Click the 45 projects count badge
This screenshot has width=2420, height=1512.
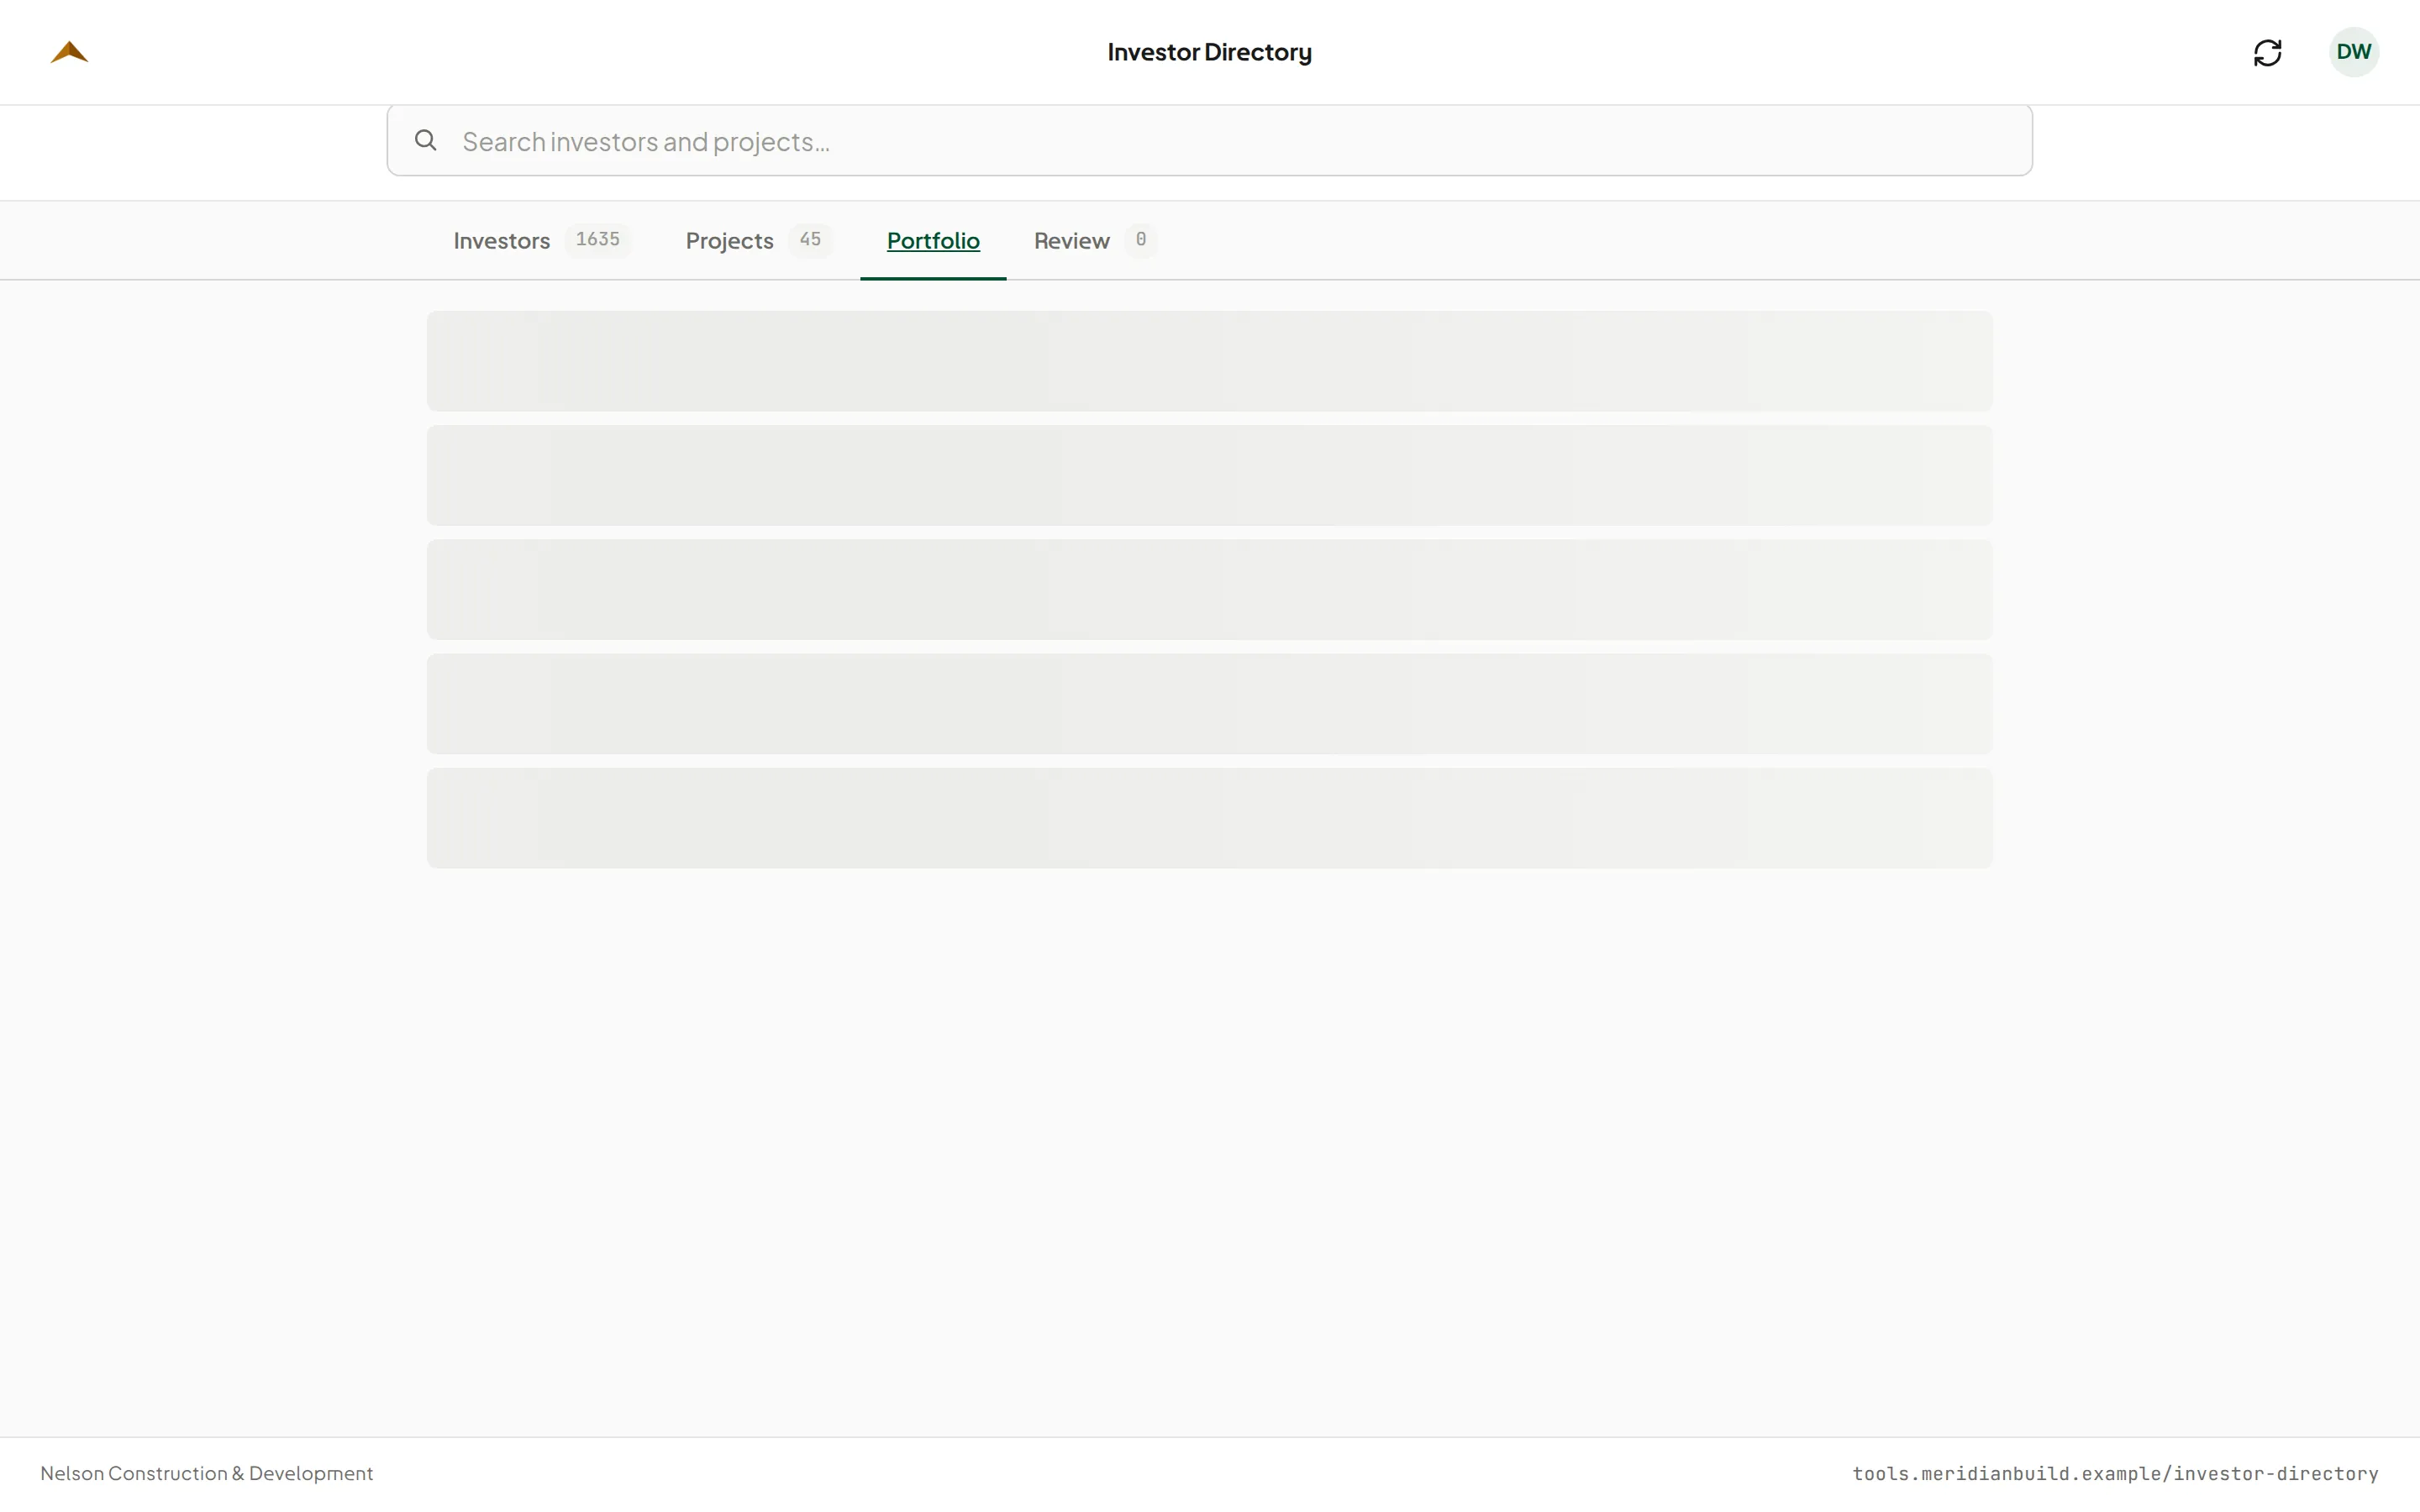(x=809, y=240)
